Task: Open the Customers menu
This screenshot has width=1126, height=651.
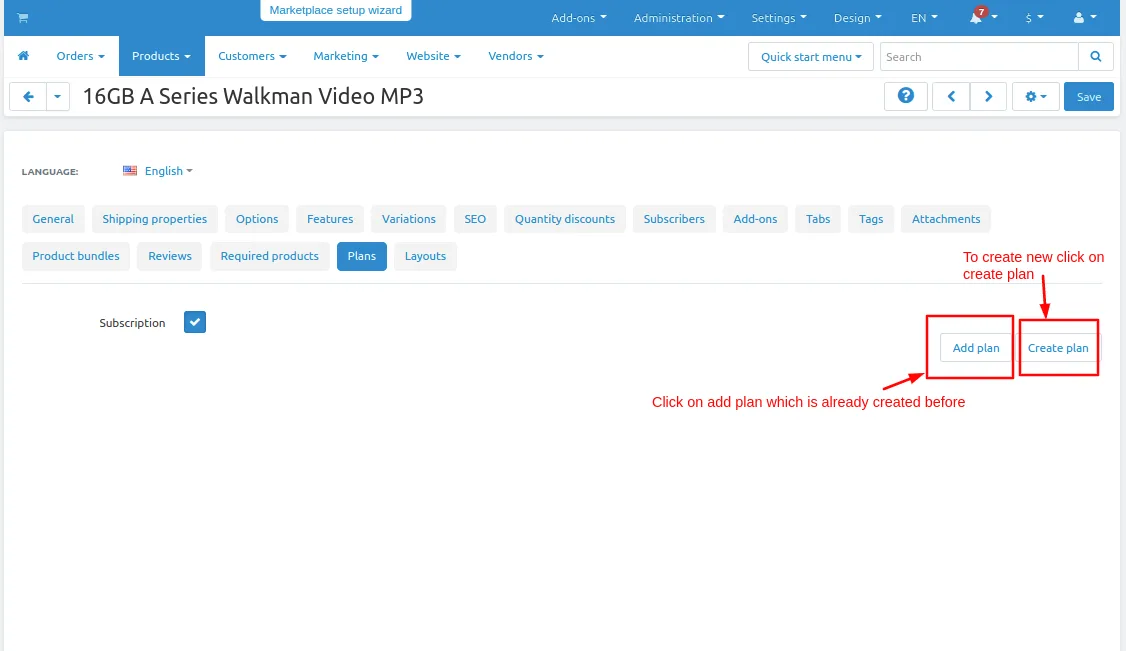Action: coord(252,56)
